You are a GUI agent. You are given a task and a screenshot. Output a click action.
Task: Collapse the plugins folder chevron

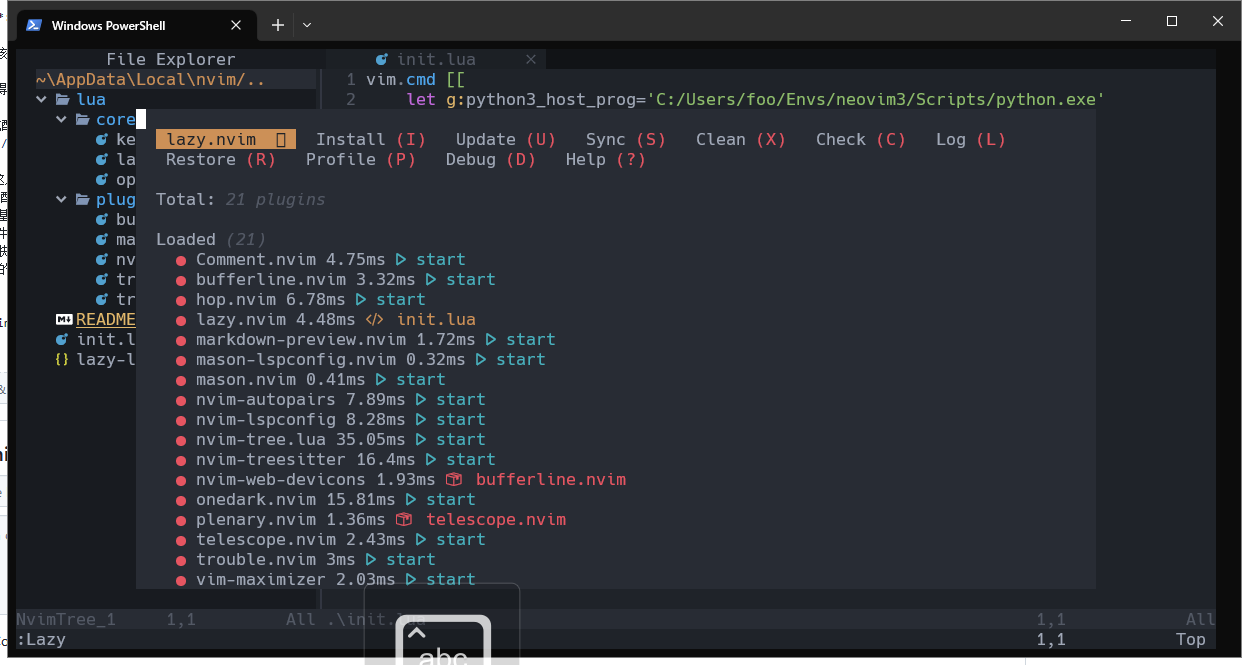pos(62,199)
